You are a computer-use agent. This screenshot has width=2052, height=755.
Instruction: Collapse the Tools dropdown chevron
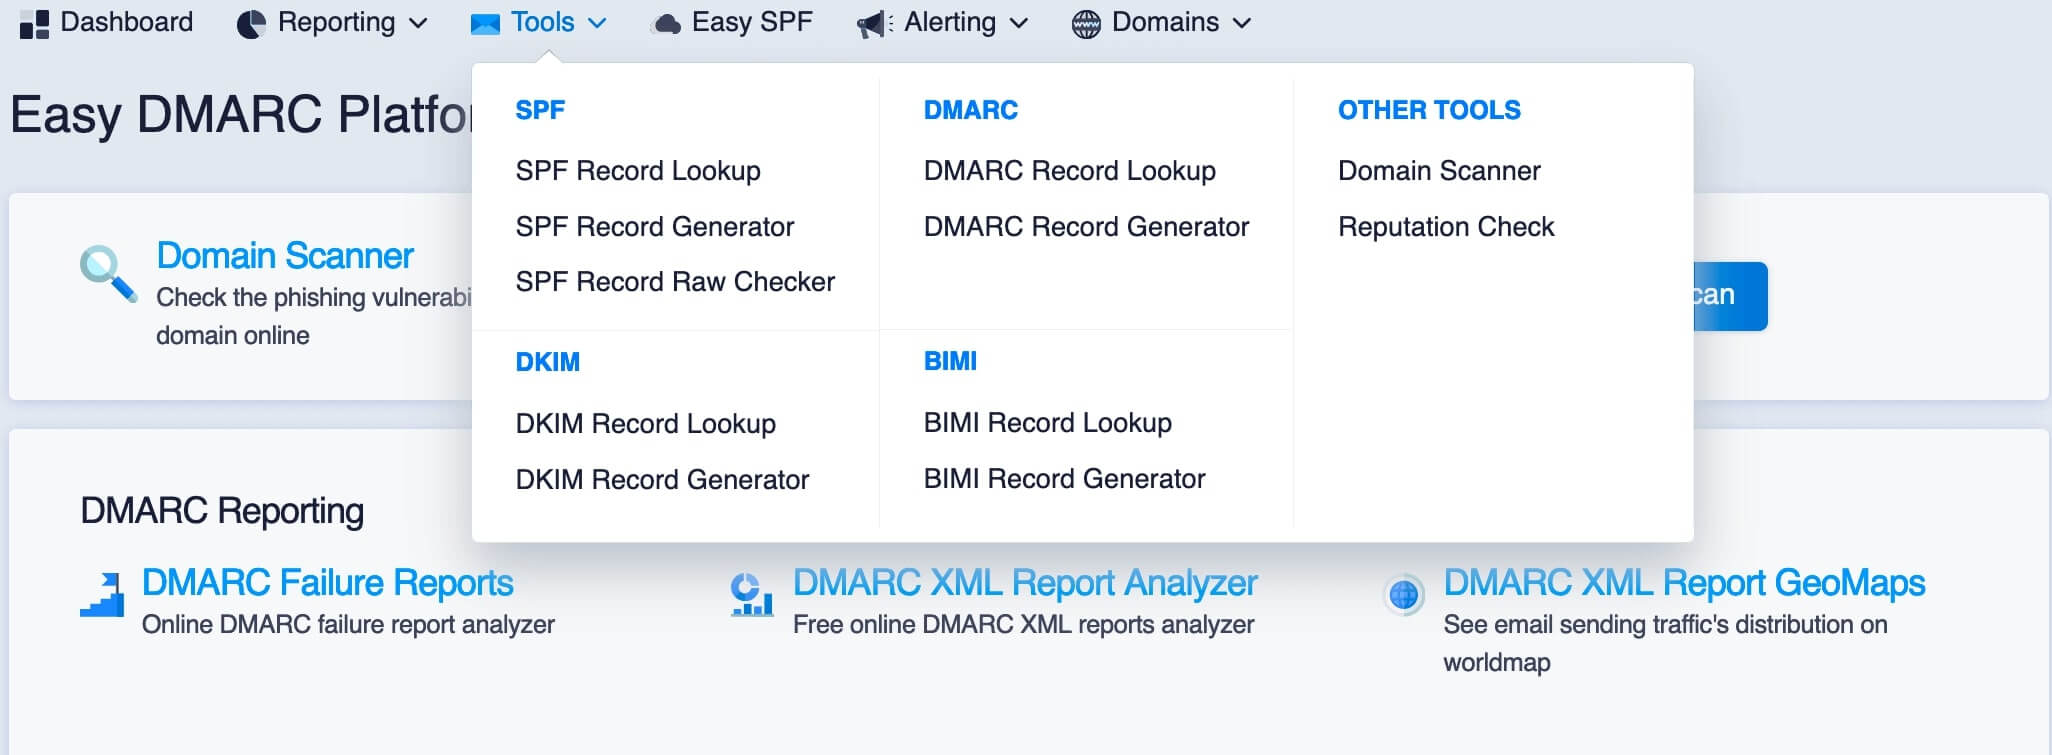pos(597,23)
